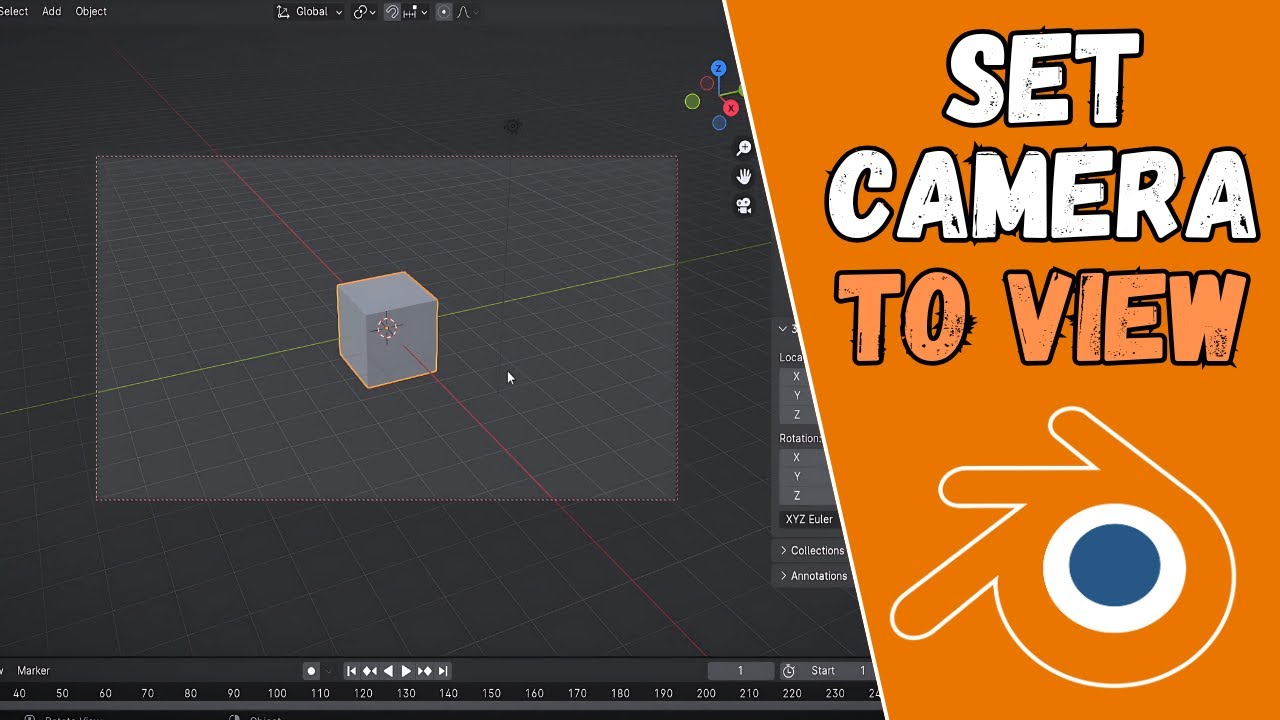Open Global transform orientation dropdown

click(310, 12)
